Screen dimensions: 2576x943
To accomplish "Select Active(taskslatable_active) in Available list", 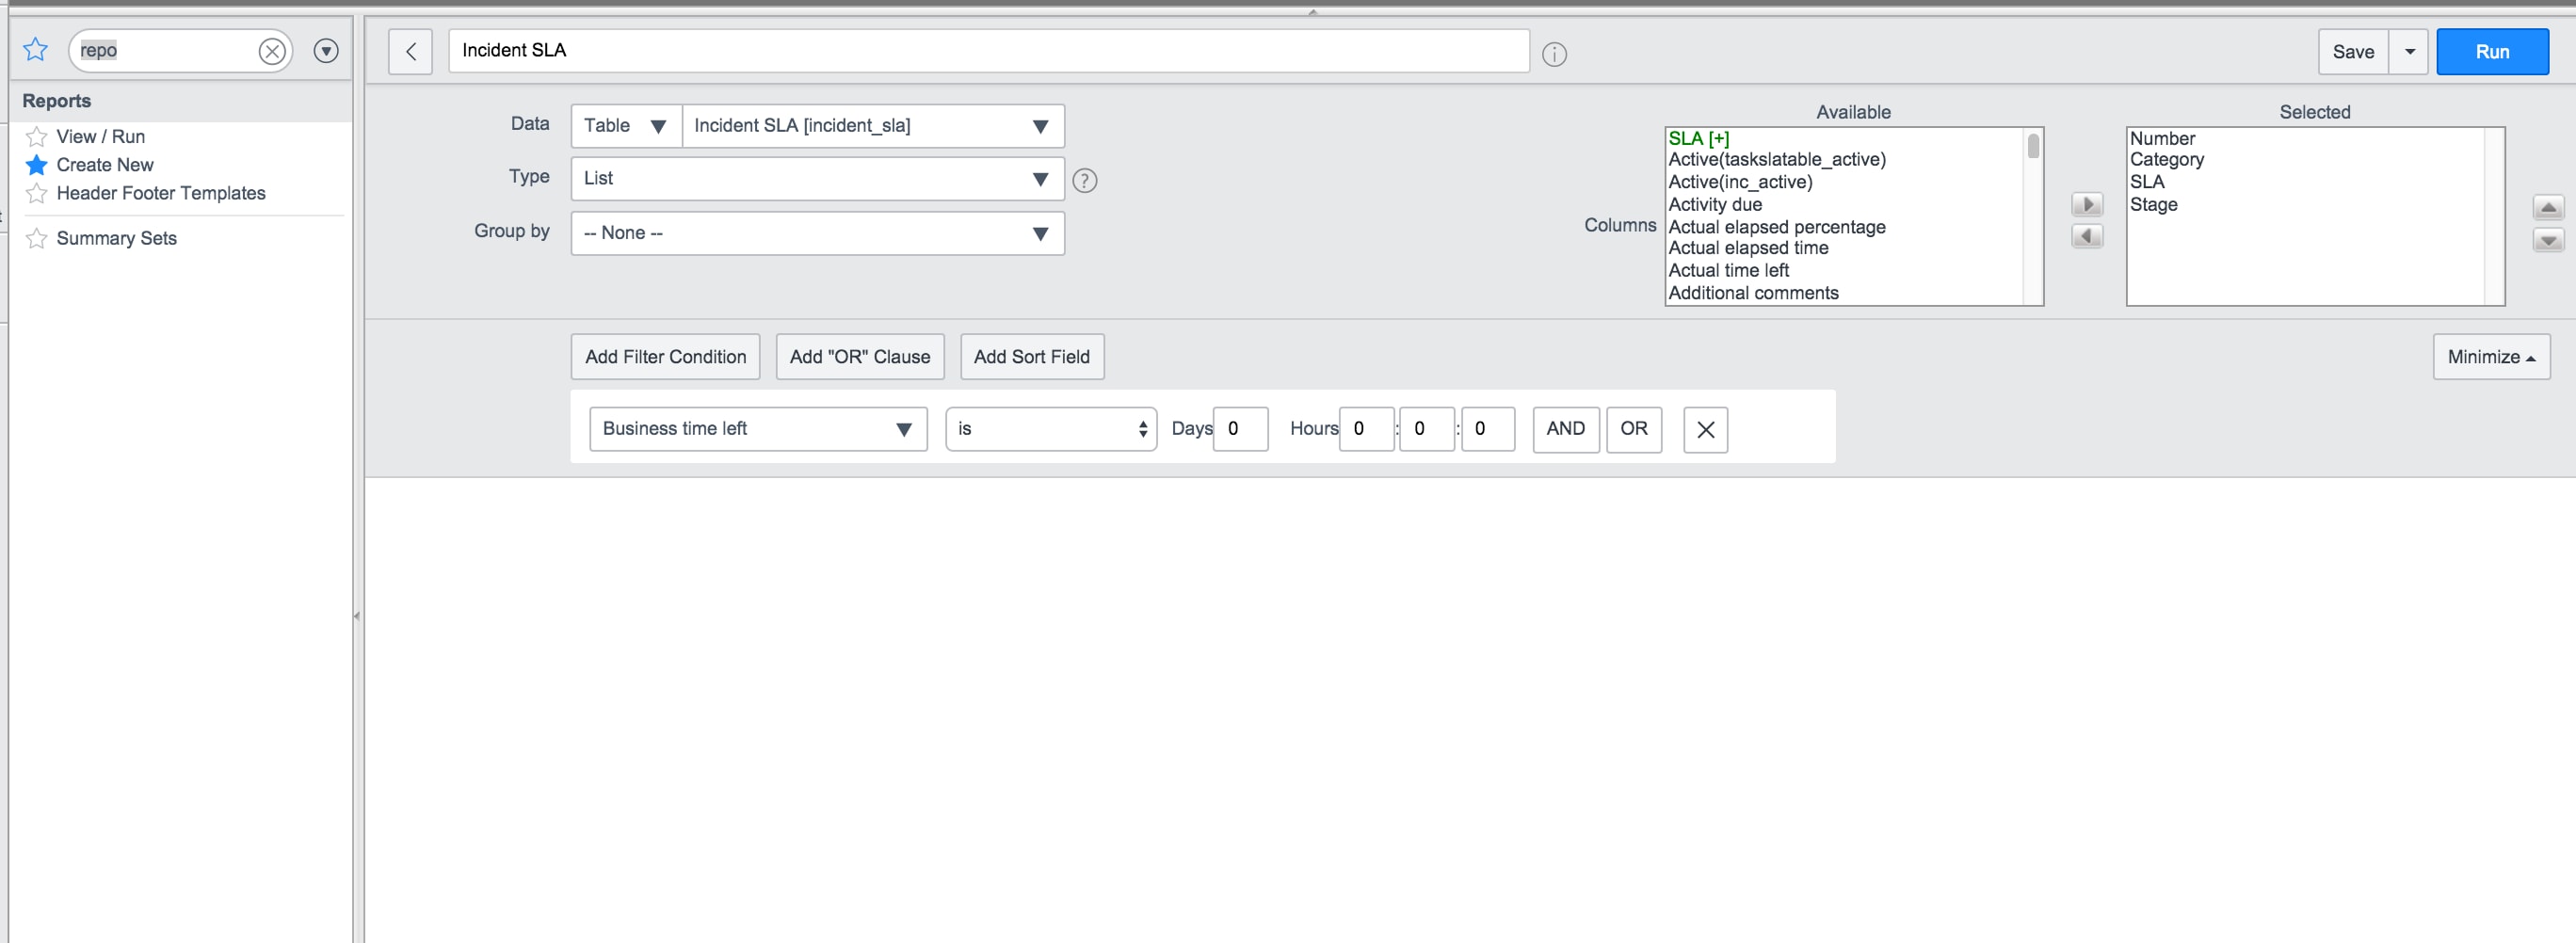I will click(x=1776, y=160).
